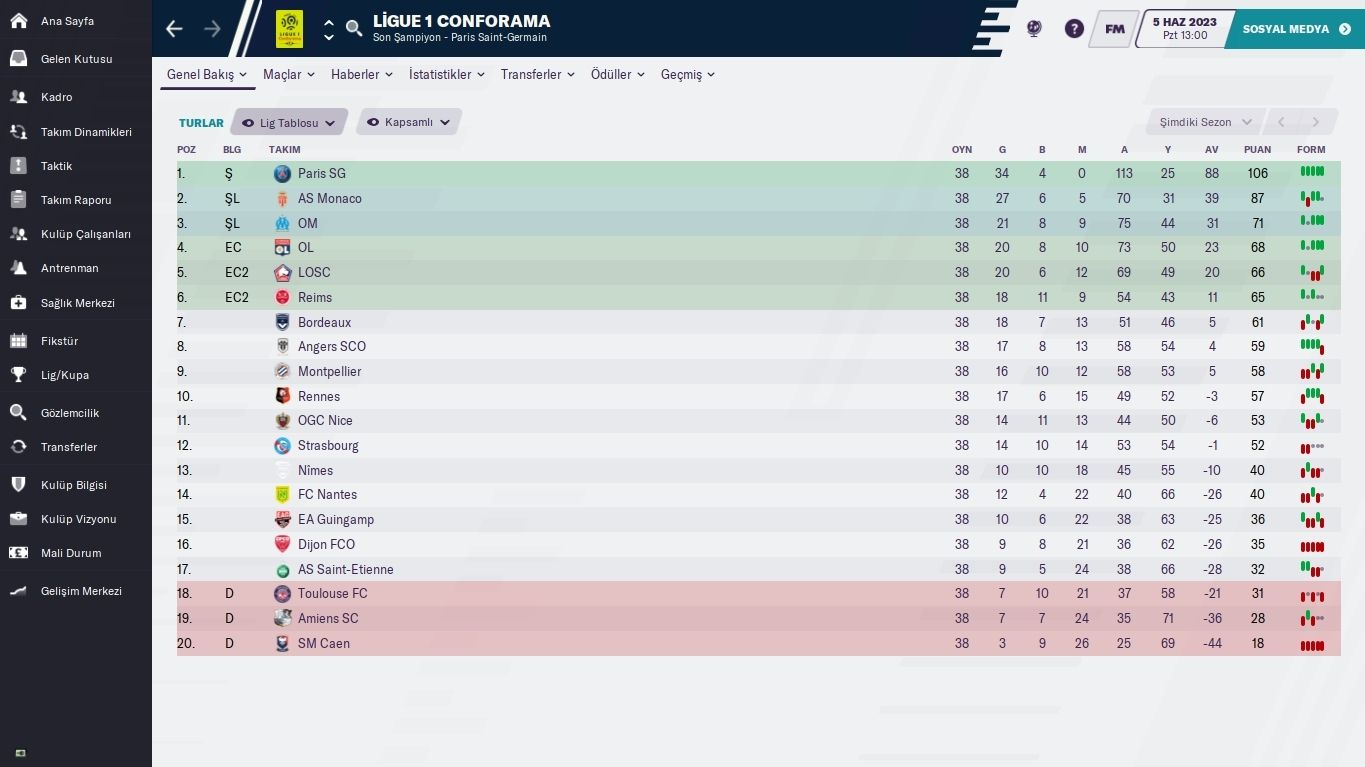This screenshot has width=1365, height=767.
Task: Open the Maçlar menu tab
Action: pos(288,75)
